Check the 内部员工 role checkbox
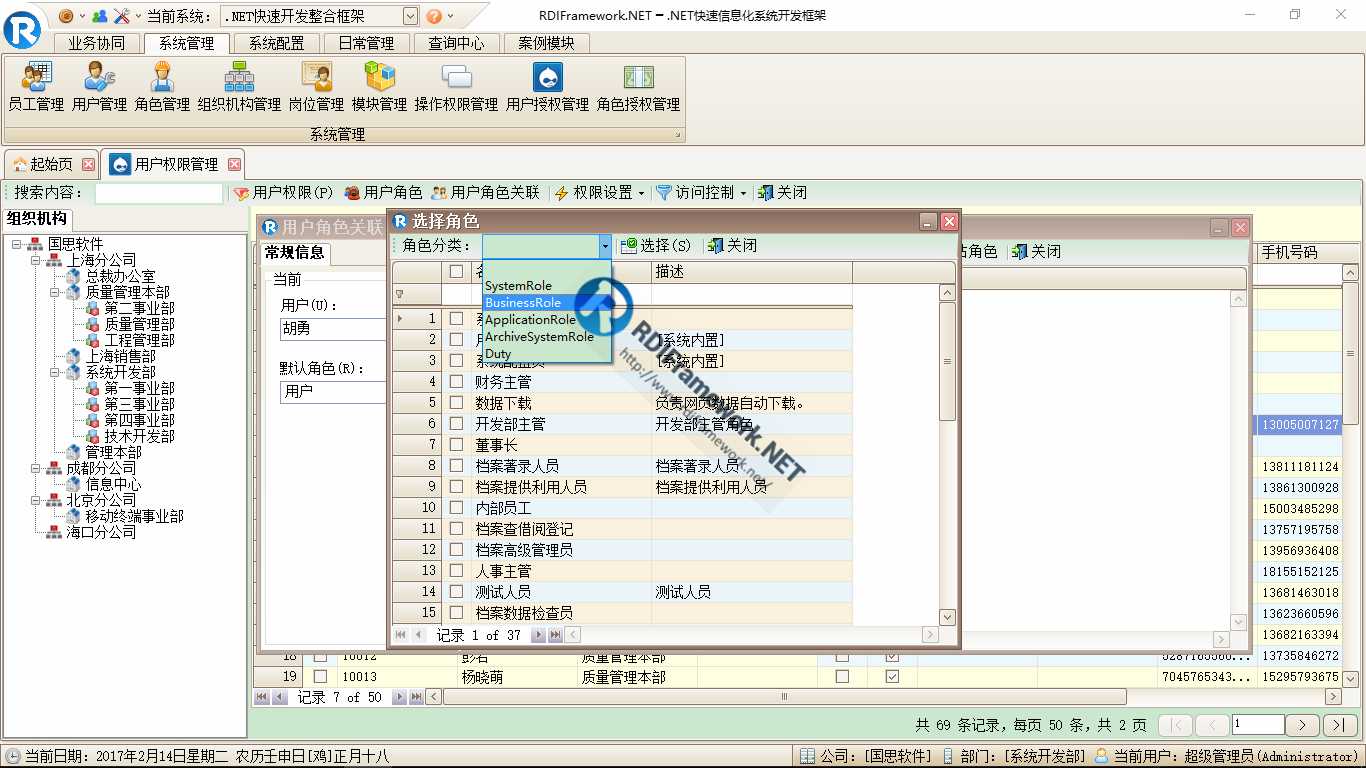This screenshot has height=768, width=1366. tap(456, 507)
